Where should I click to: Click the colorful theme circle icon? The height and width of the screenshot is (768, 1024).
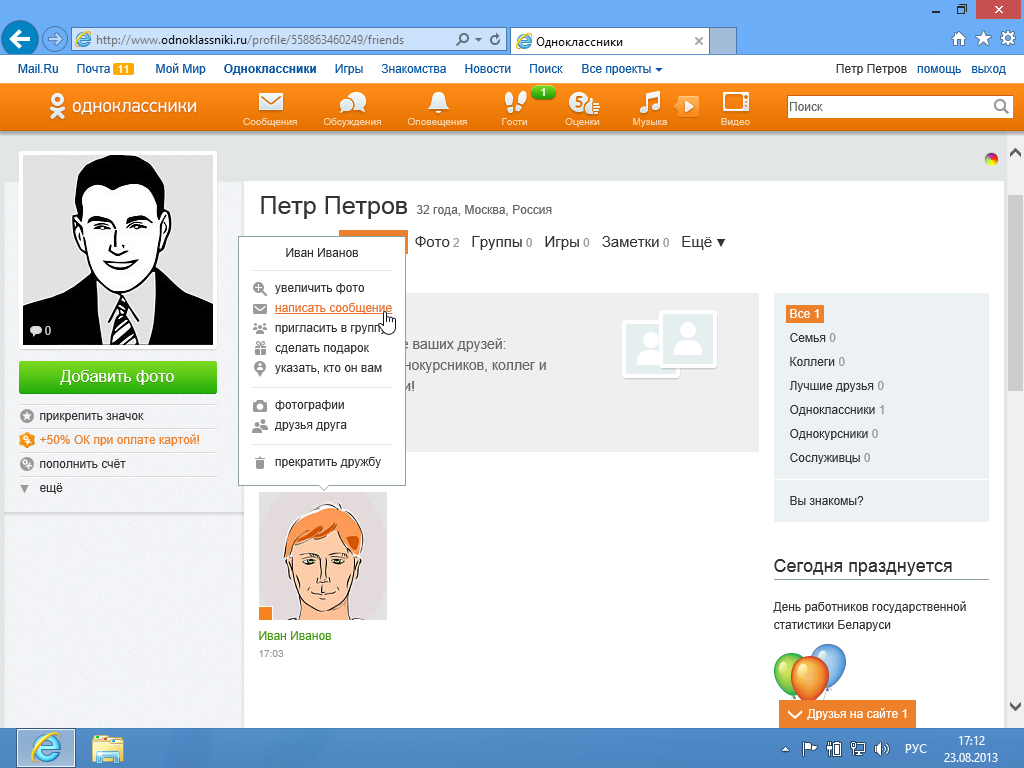[x=991, y=159]
